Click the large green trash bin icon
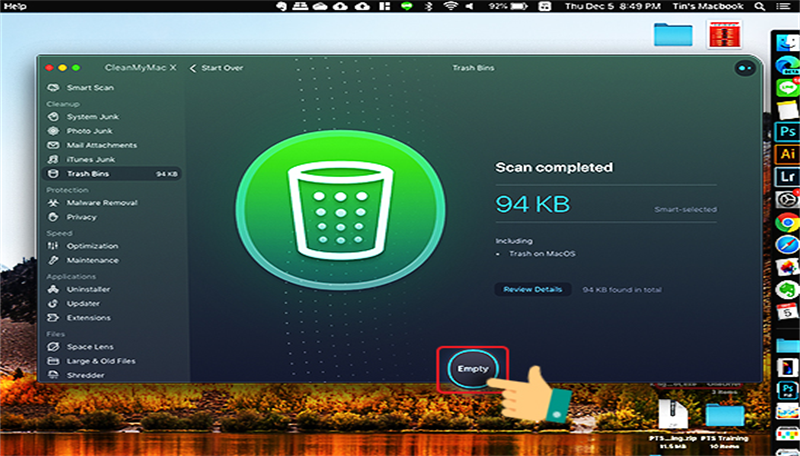 click(x=340, y=210)
